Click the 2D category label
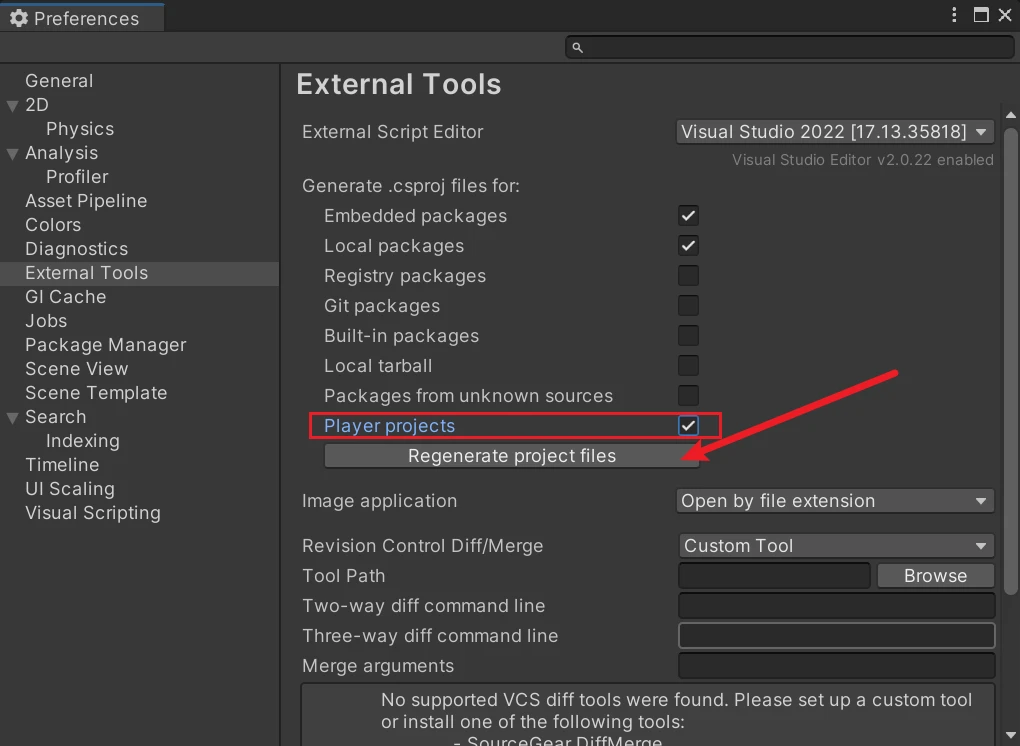The image size is (1020, 746). pos(37,105)
